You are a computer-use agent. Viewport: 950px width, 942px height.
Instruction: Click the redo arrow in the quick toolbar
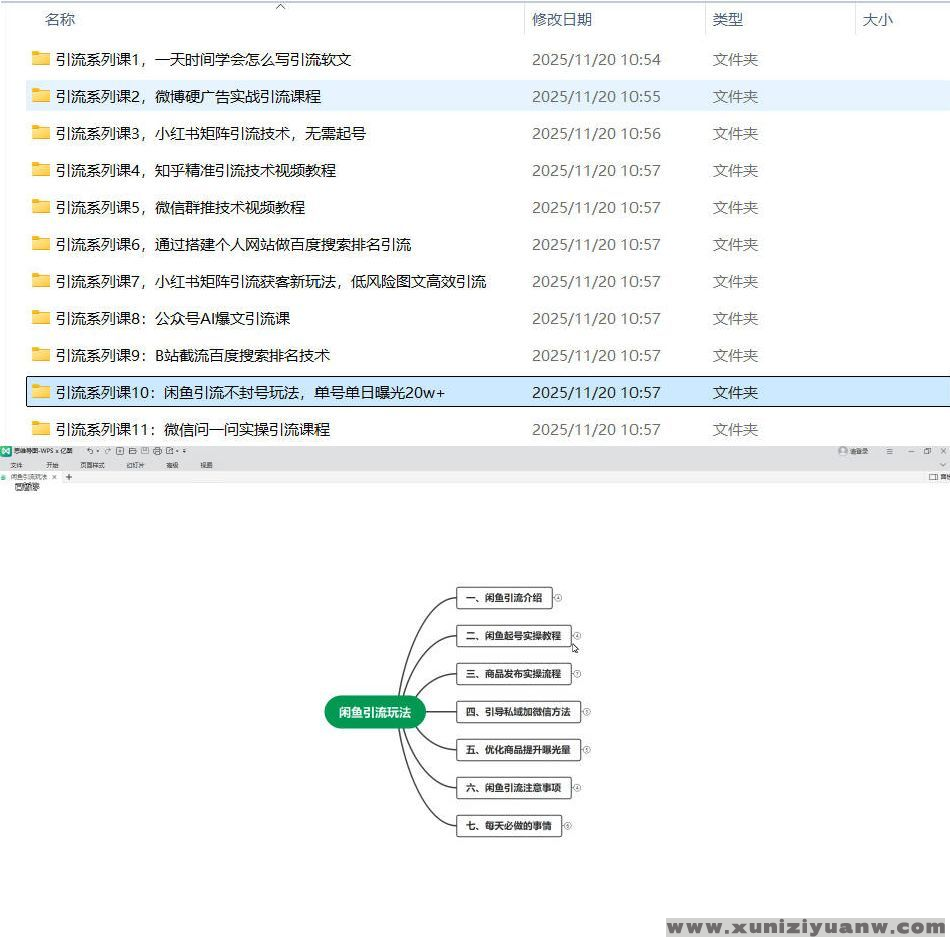[x=107, y=452]
